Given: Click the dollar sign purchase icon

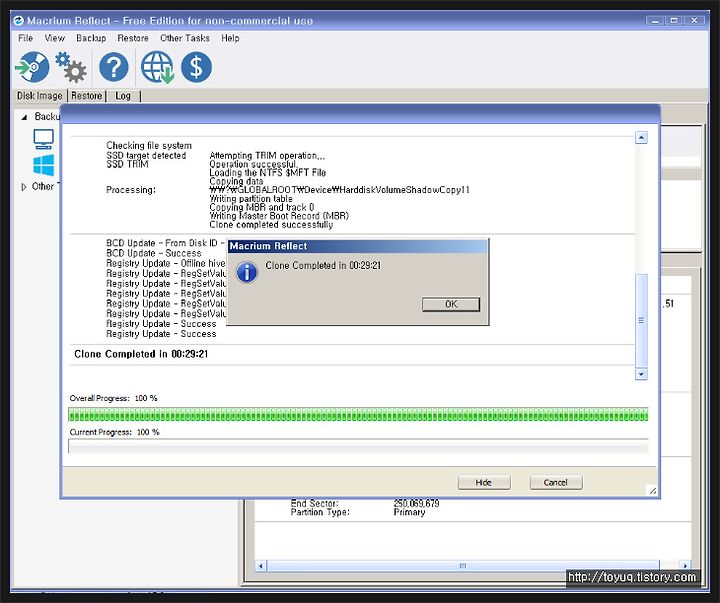Looking at the screenshot, I should pos(196,67).
